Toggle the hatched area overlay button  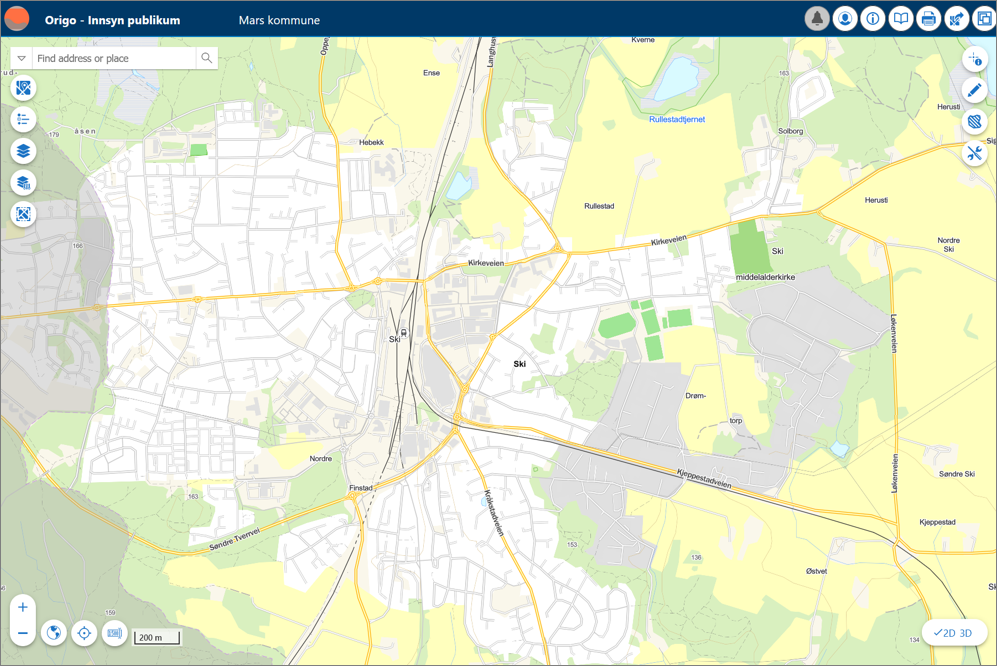pos(975,122)
